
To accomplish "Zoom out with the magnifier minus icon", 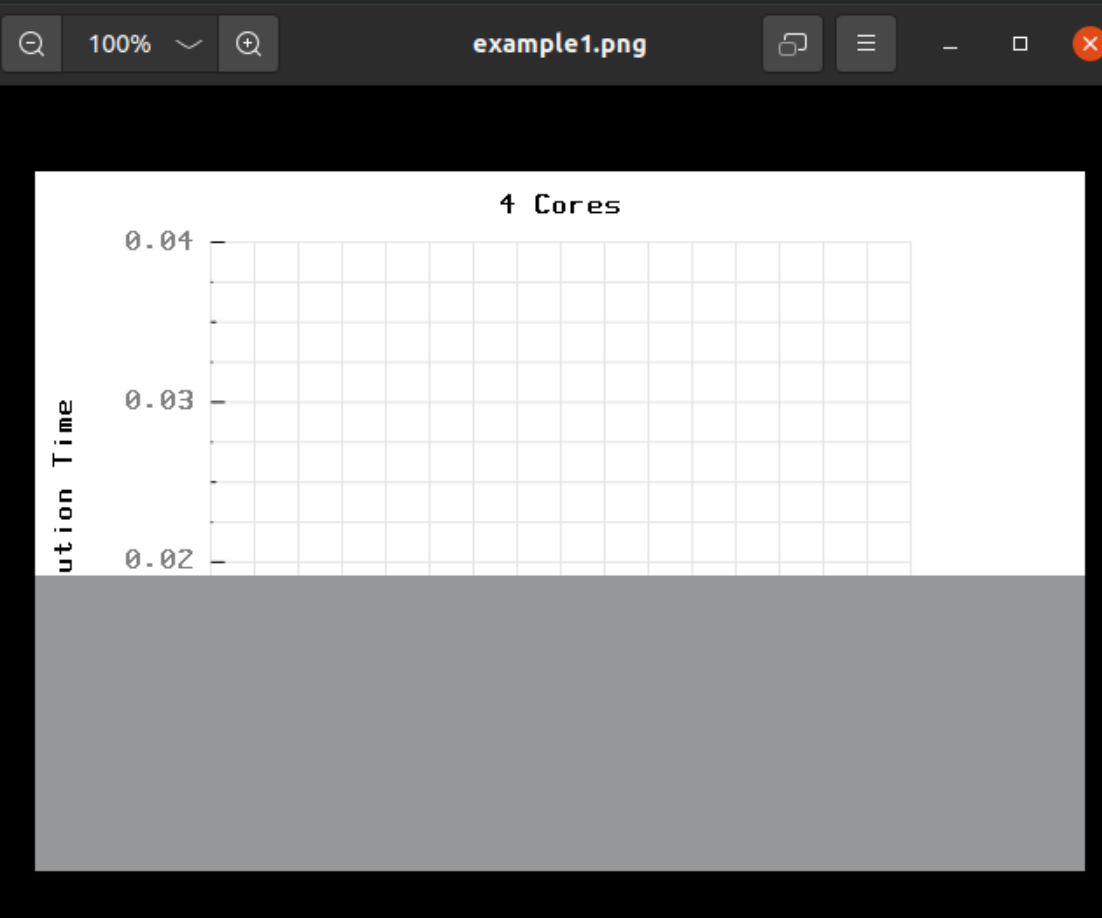I will click(32, 44).
